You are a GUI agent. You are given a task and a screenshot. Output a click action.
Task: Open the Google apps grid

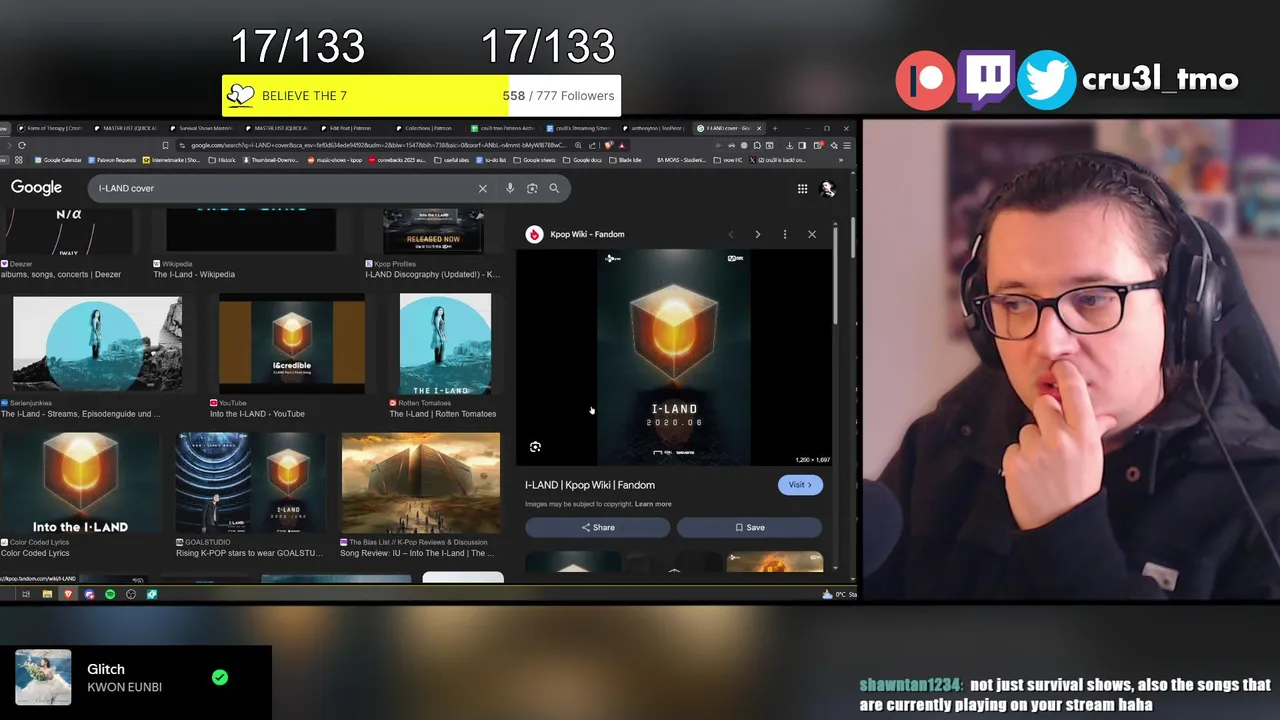[x=802, y=188]
